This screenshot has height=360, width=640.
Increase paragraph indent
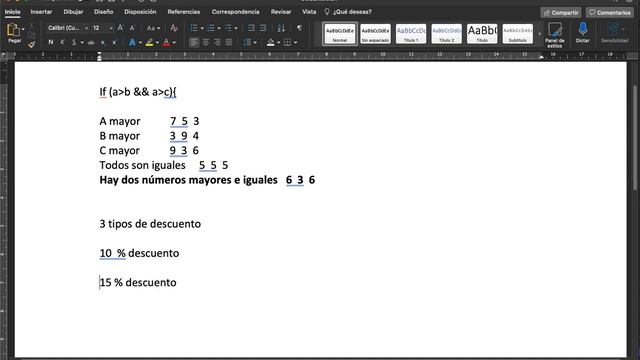263,28
